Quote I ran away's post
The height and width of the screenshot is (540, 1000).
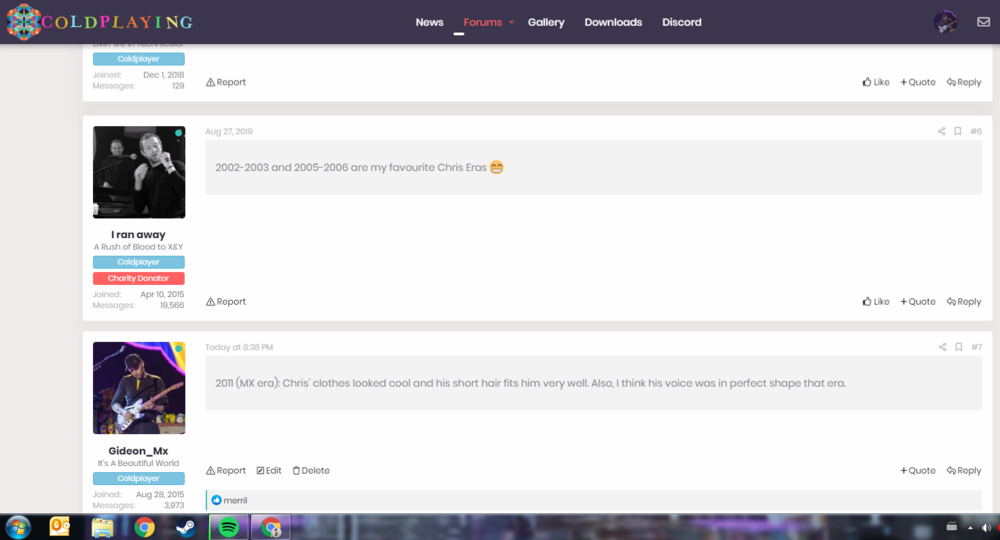(918, 302)
